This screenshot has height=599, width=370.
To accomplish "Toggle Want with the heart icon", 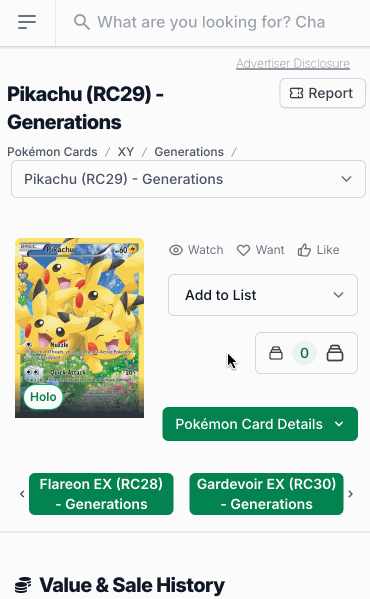I will (260, 250).
